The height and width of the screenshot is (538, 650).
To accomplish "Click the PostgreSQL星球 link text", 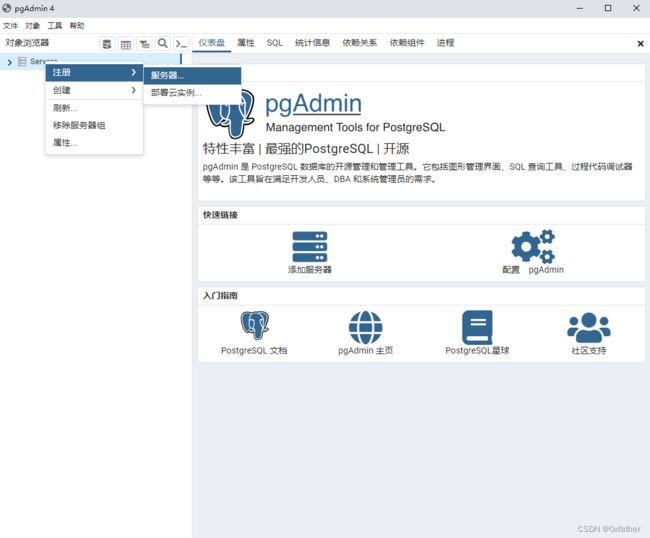I will click(x=477, y=351).
